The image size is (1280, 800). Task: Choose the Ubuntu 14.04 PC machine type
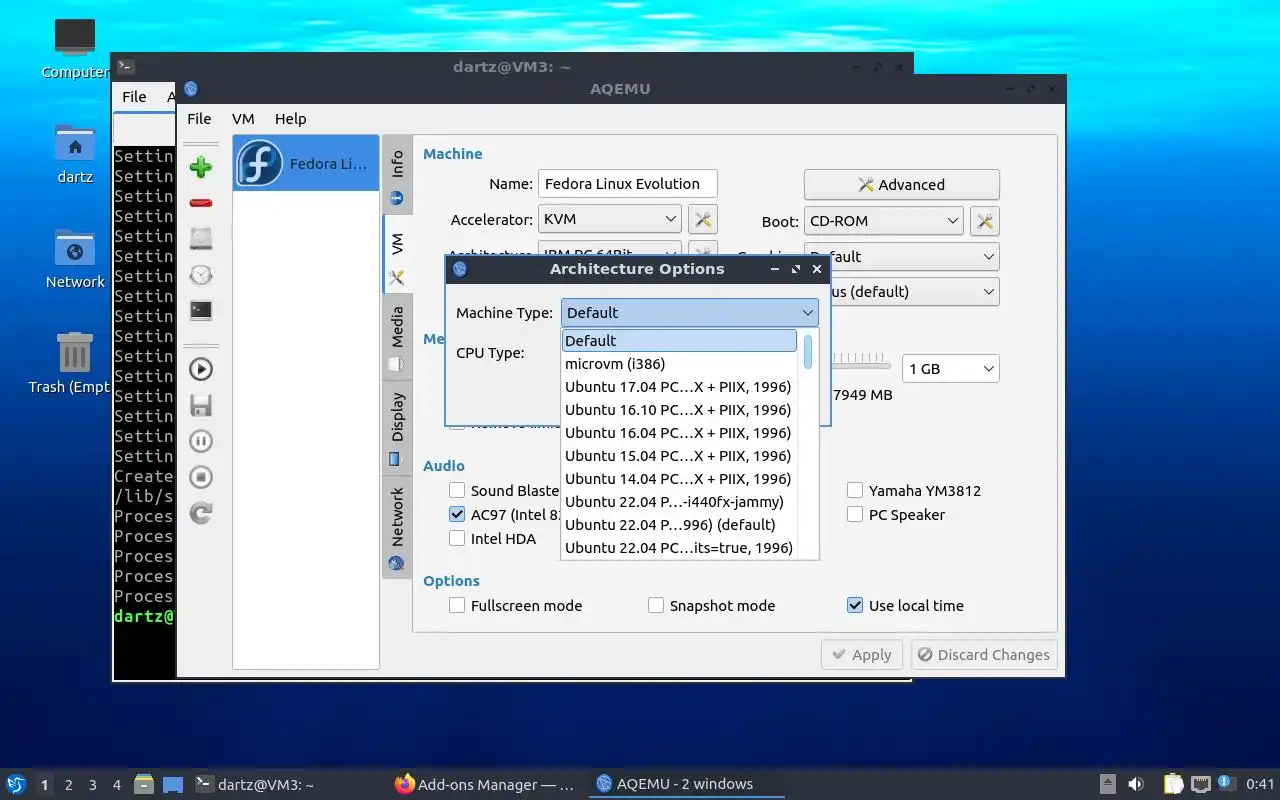click(679, 478)
